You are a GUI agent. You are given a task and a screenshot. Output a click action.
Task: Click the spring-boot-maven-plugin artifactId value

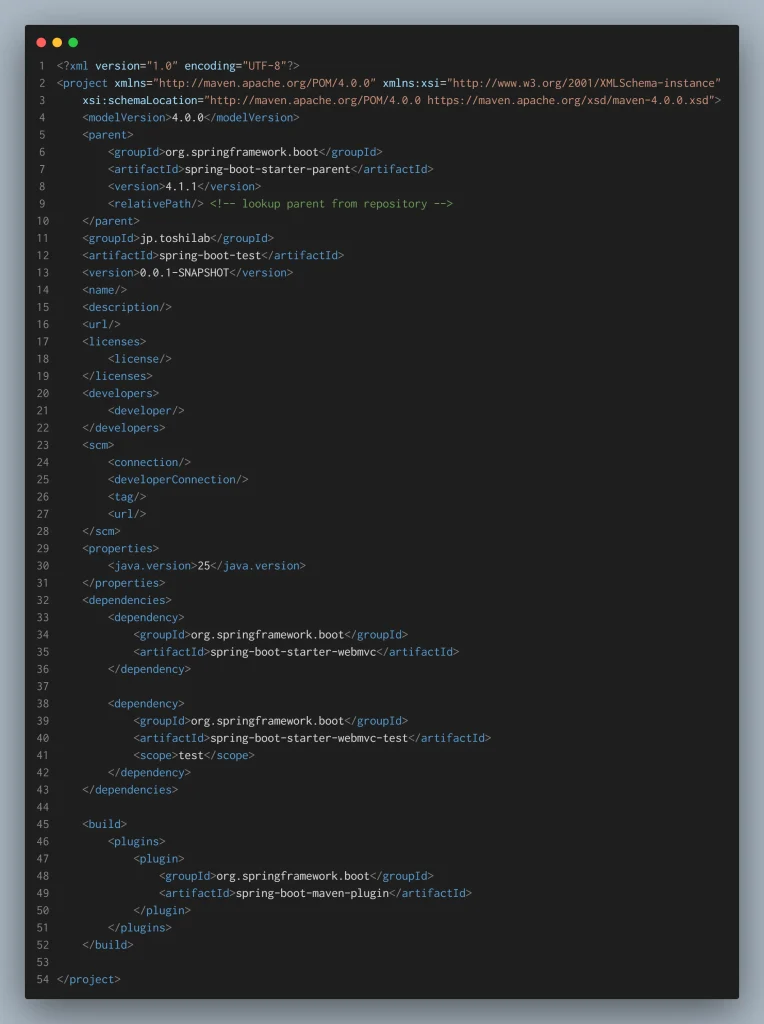click(312, 893)
